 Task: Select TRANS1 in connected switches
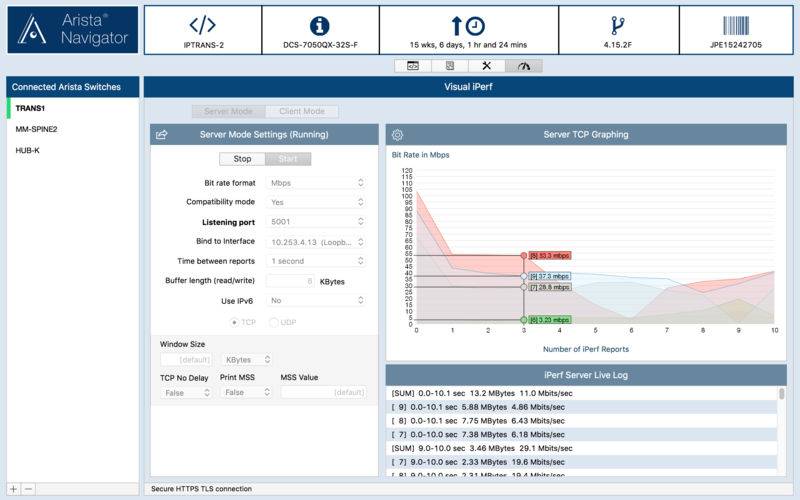click(72, 108)
